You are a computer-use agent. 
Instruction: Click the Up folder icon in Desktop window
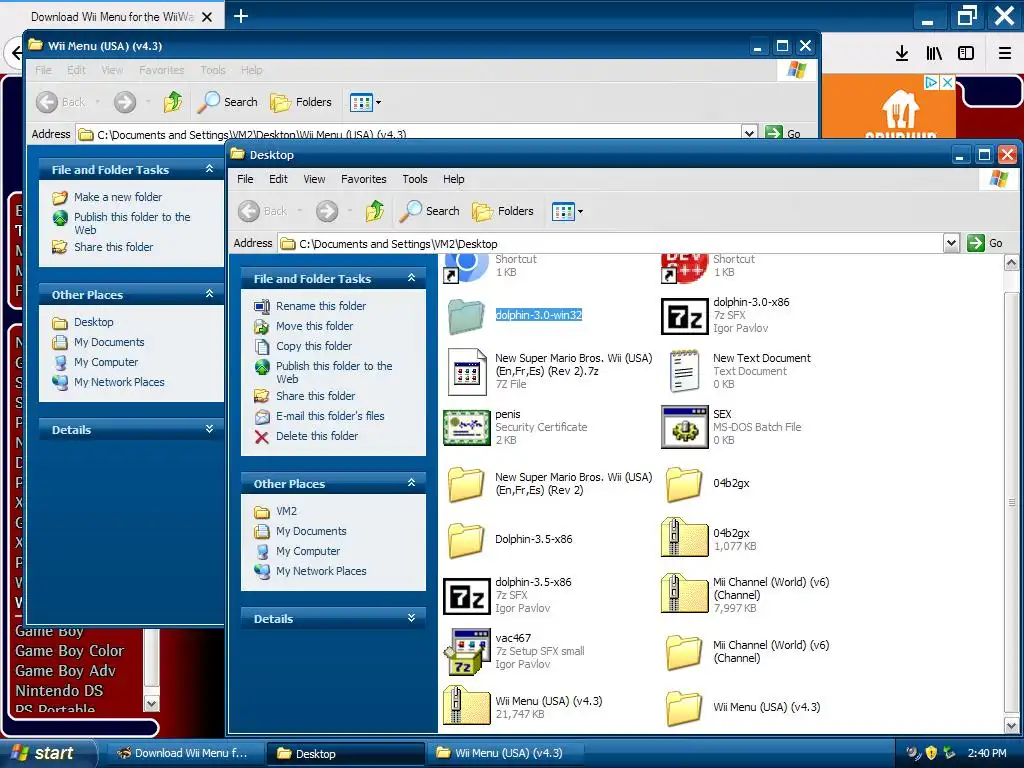[375, 211]
